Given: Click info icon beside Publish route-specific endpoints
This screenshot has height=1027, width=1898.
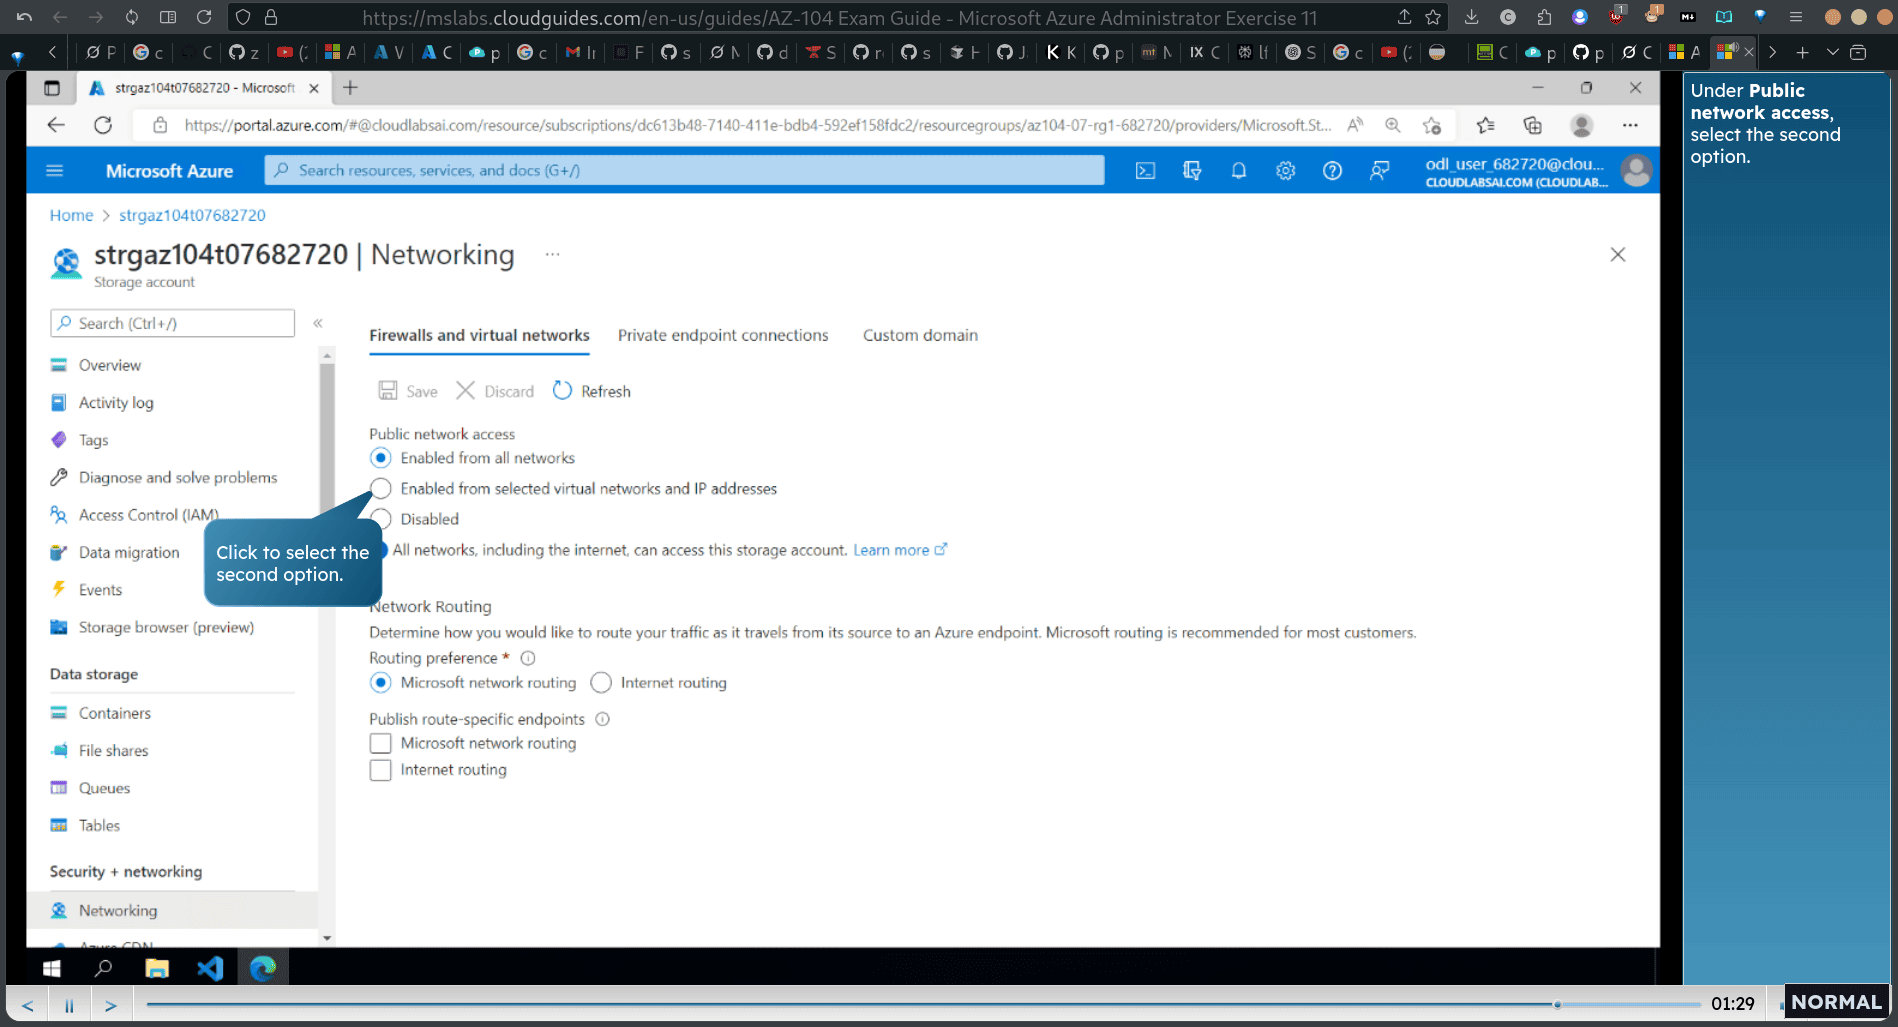Looking at the screenshot, I should click(602, 719).
